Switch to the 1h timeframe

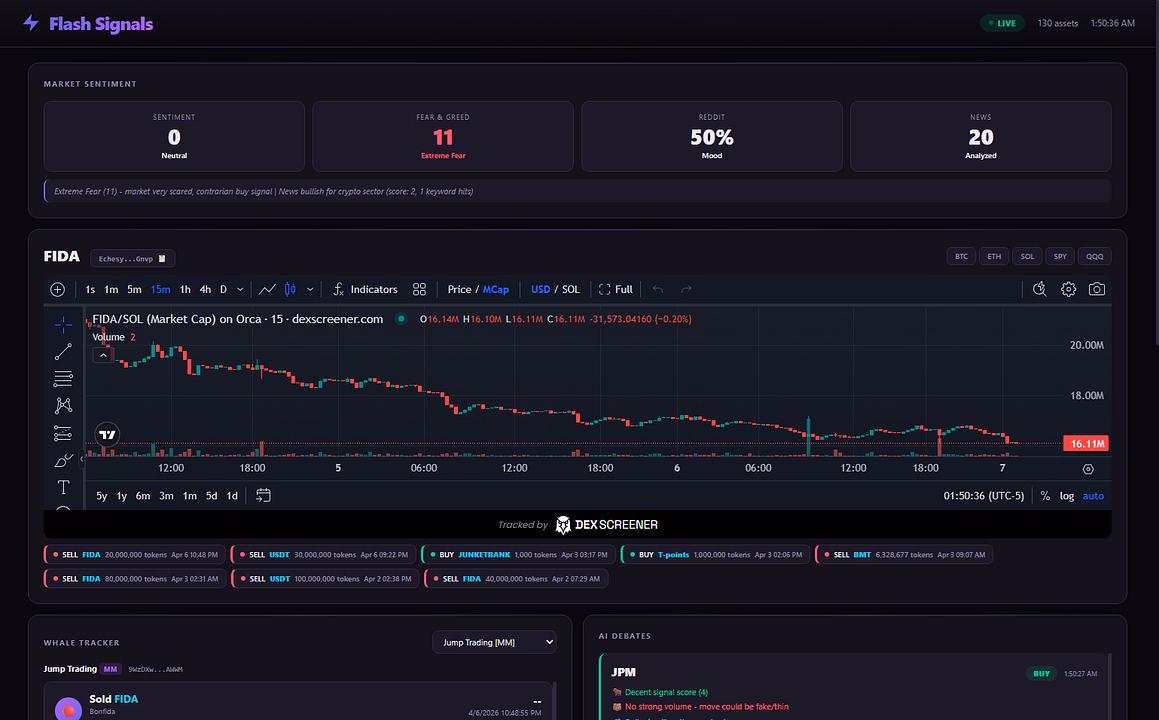point(185,289)
